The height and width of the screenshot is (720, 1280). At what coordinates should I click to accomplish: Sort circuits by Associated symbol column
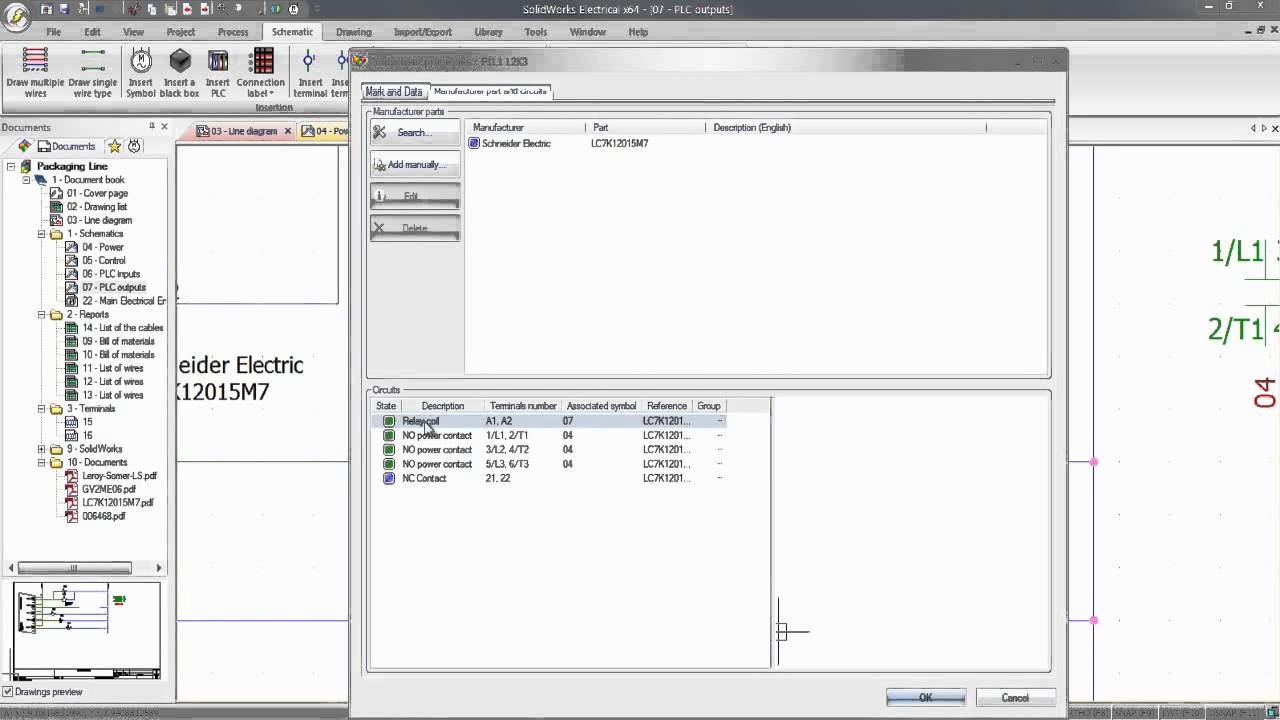pyautogui.click(x=601, y=406)
